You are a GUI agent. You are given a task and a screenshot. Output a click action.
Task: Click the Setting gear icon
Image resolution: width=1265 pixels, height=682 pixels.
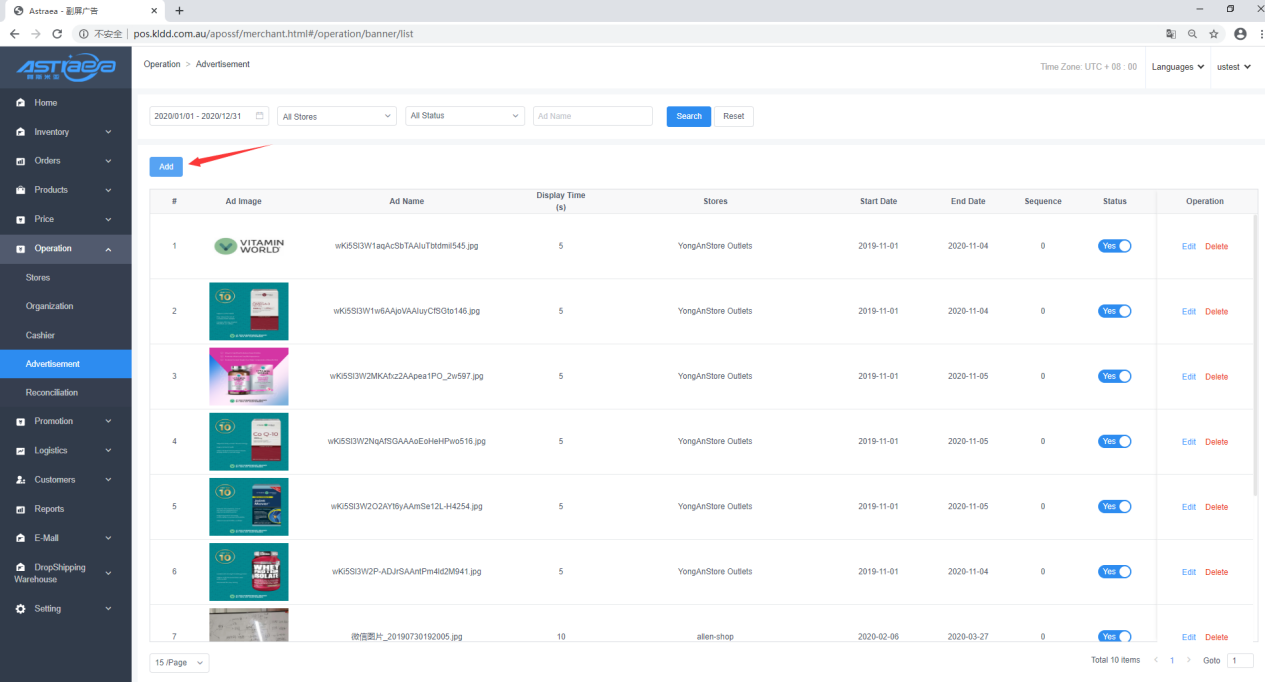point(20,609)
